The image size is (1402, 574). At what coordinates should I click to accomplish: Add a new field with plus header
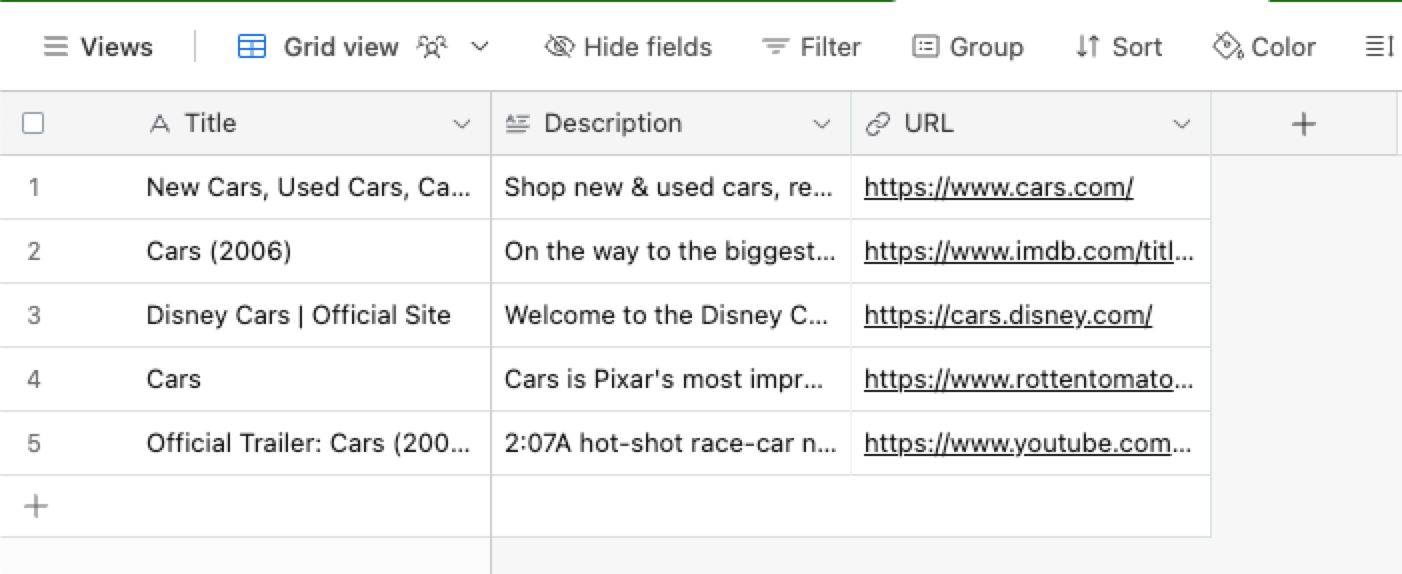[1303, 124]
